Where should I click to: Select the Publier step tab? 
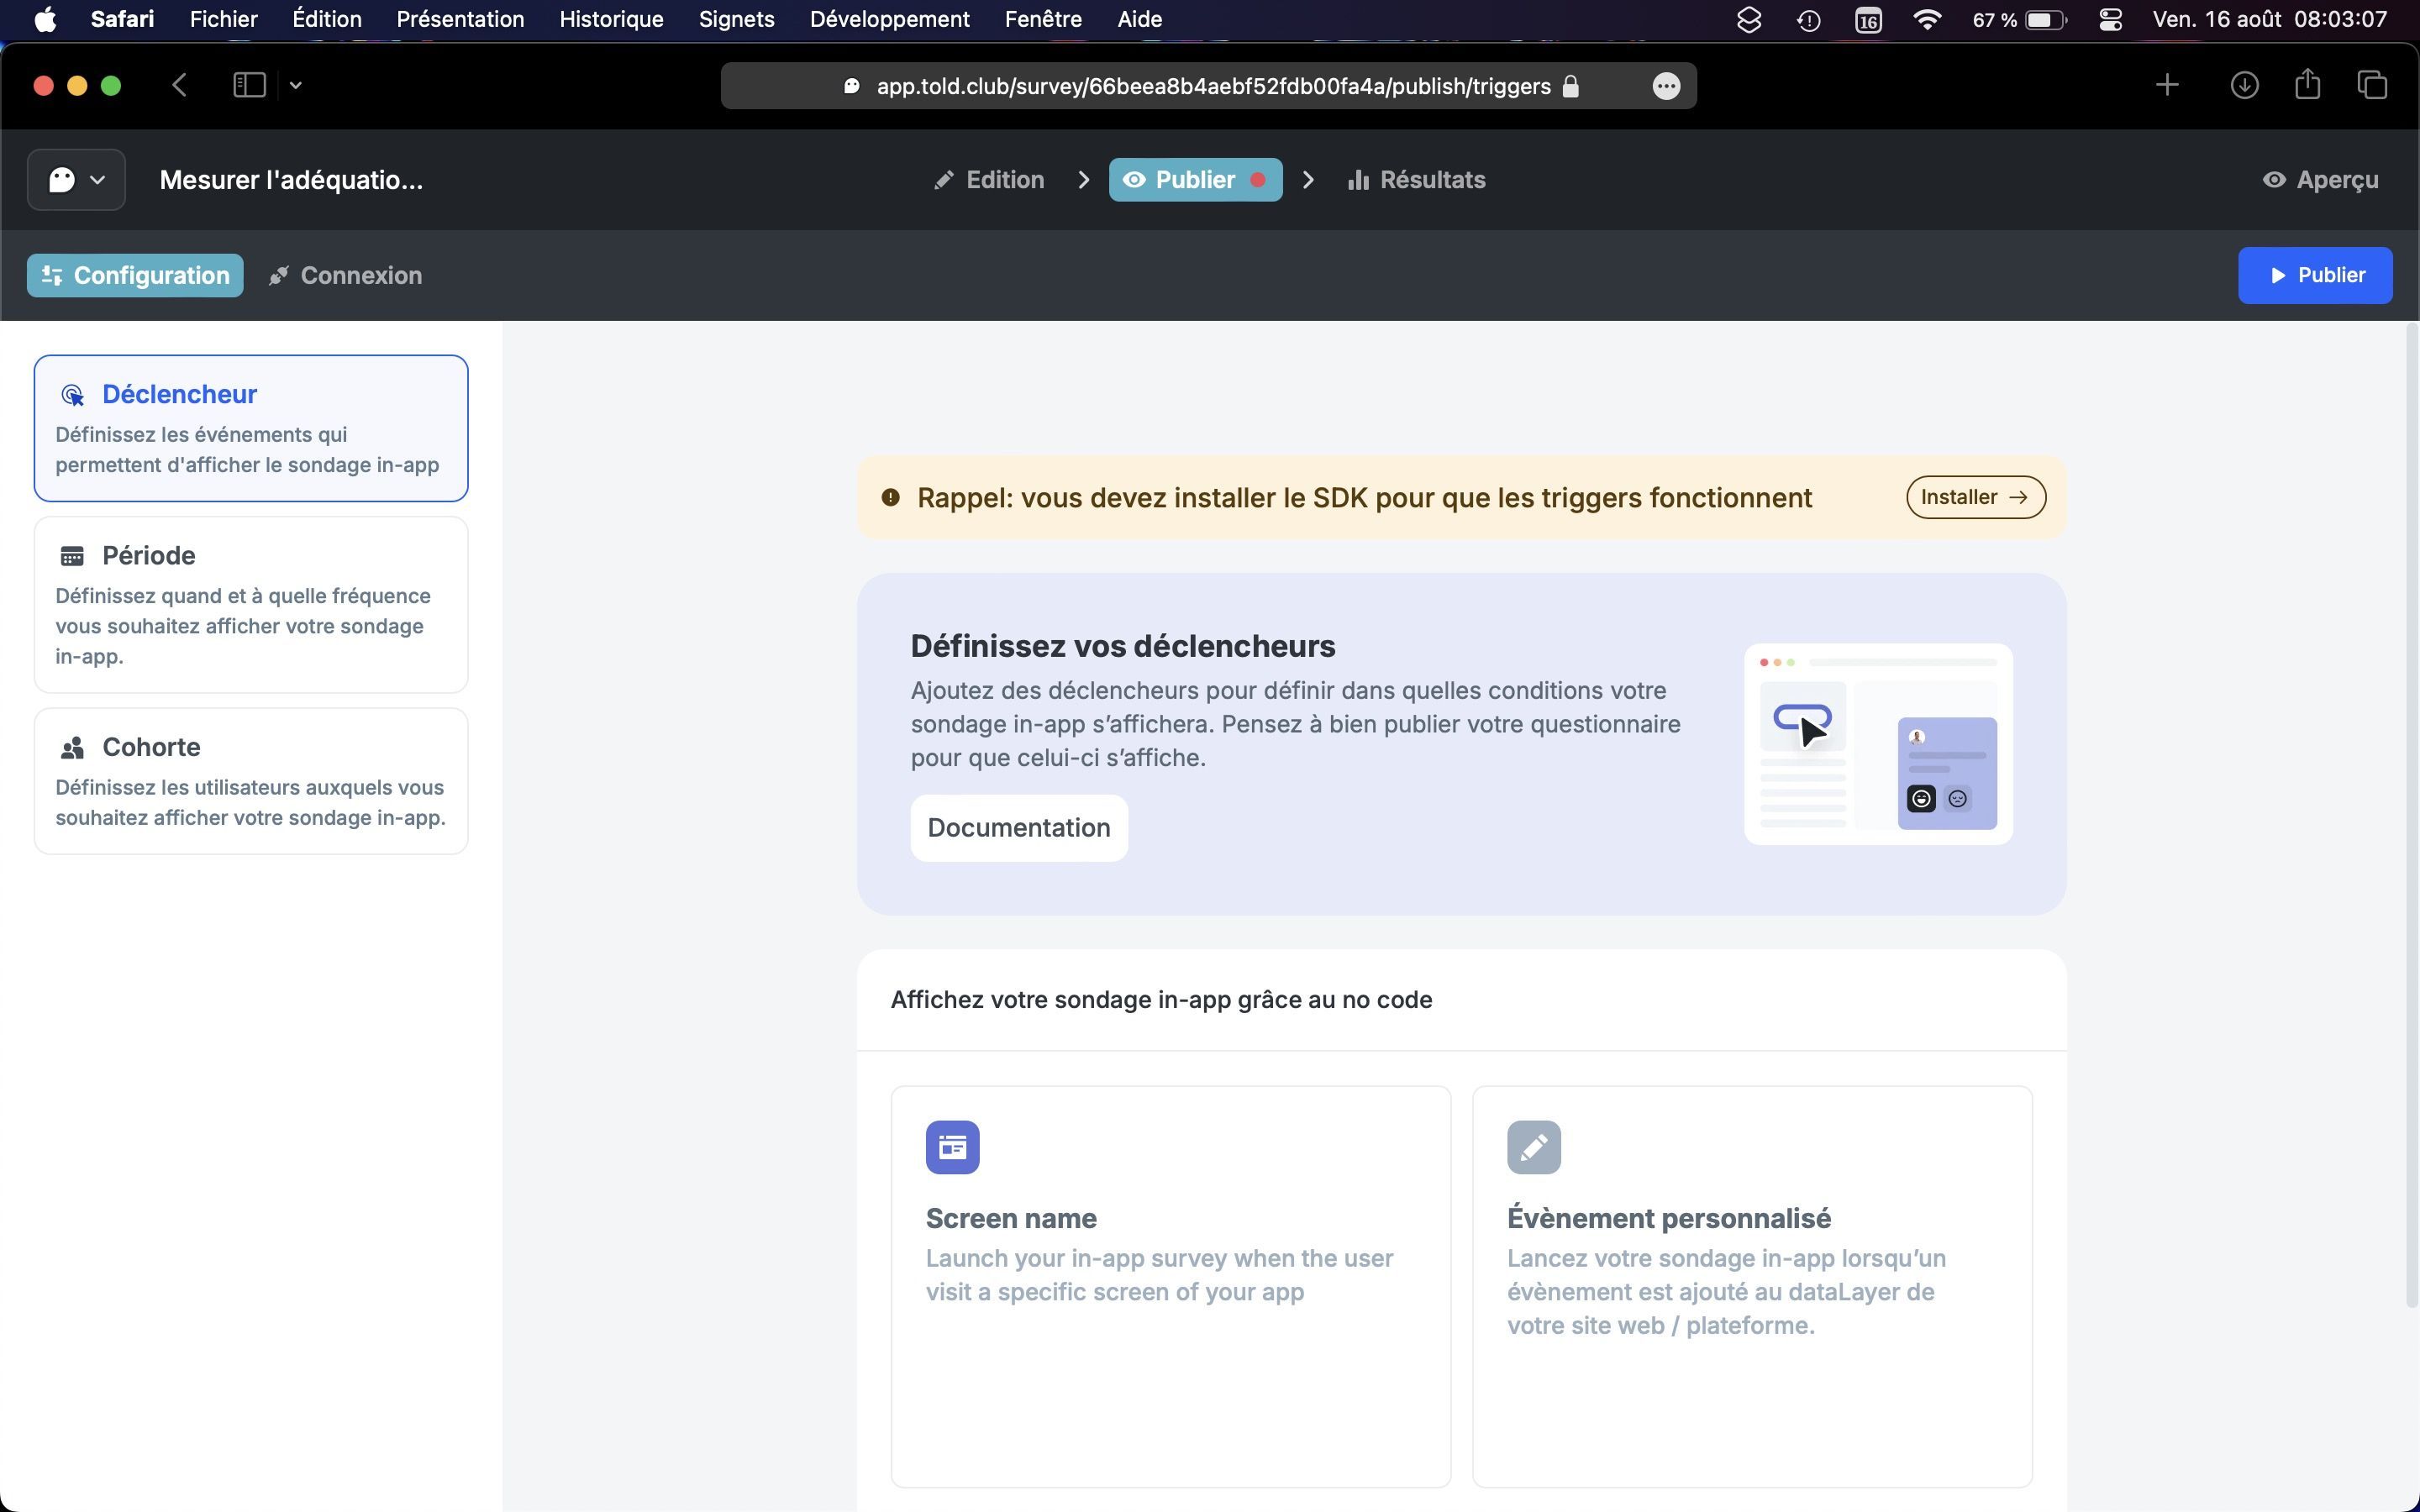coord(1195,180)
